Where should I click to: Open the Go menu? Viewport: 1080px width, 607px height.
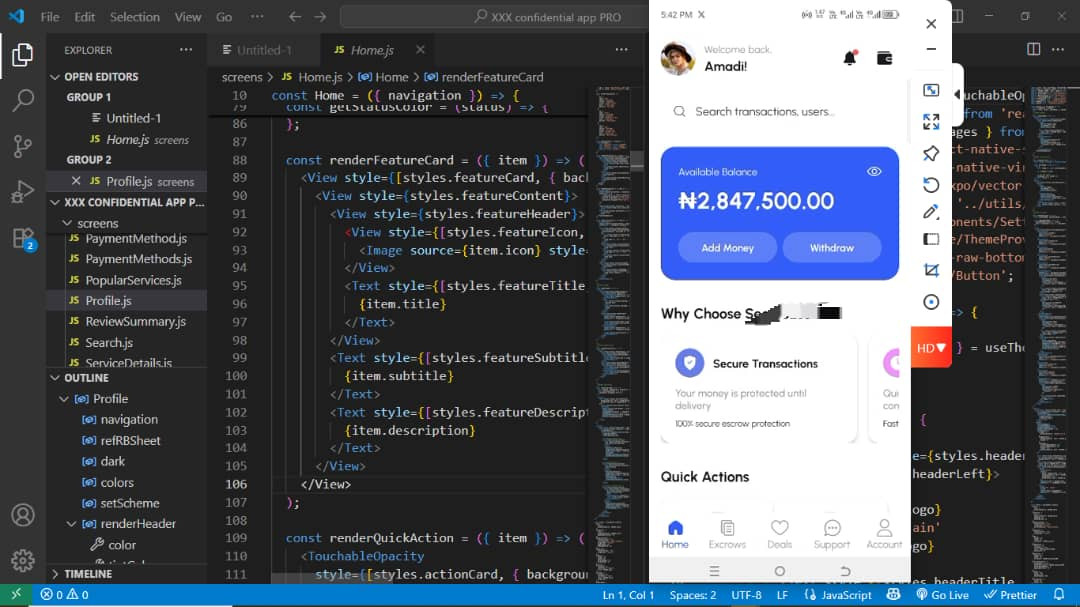click(x=224, y=17)
